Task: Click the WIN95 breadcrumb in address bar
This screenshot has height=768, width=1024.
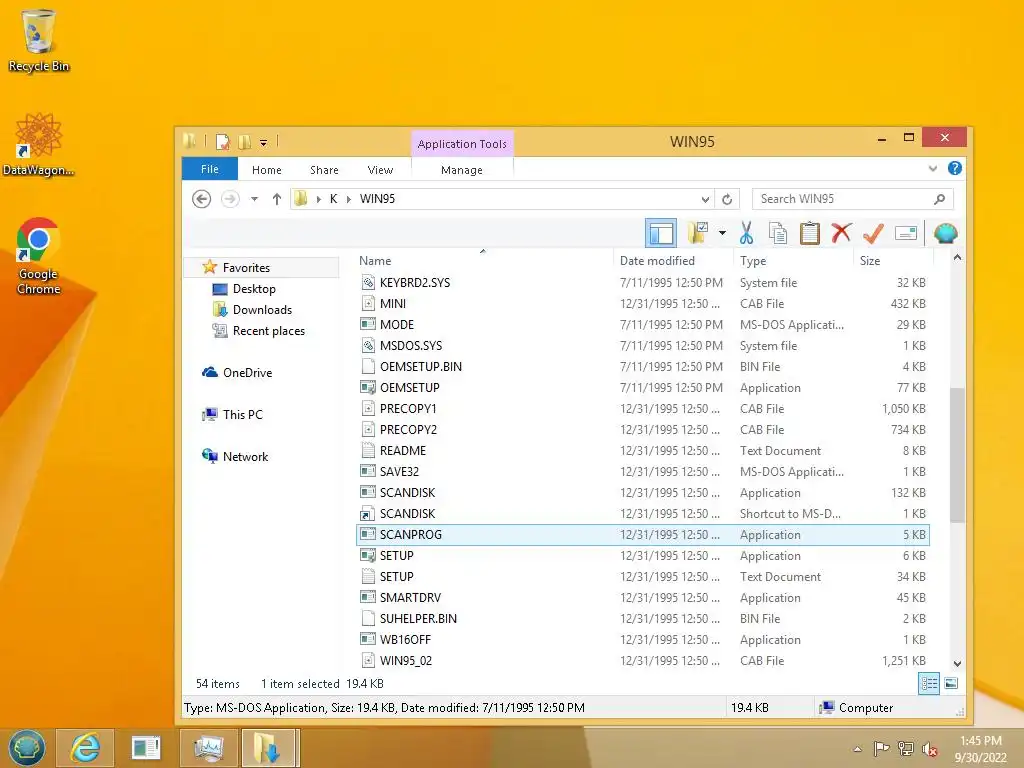Action: (377, 199)
